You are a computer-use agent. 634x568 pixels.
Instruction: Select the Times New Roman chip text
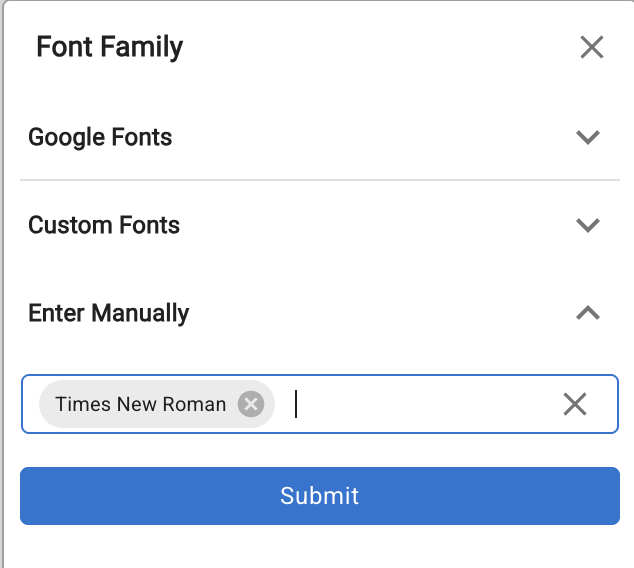pyautogui.click(x=140, y=404)
